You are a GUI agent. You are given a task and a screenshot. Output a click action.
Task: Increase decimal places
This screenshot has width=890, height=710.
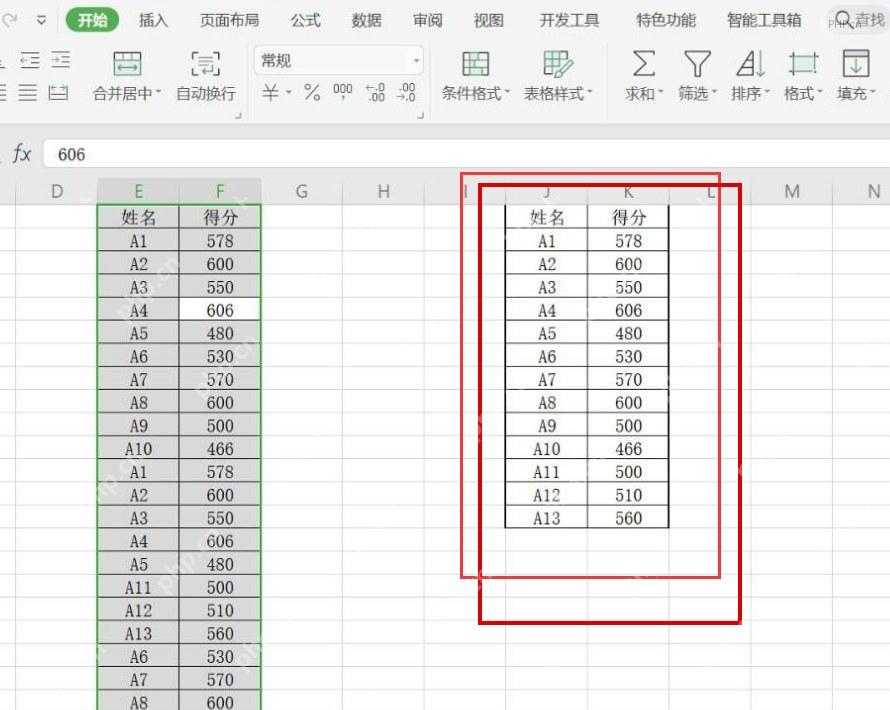375,92
